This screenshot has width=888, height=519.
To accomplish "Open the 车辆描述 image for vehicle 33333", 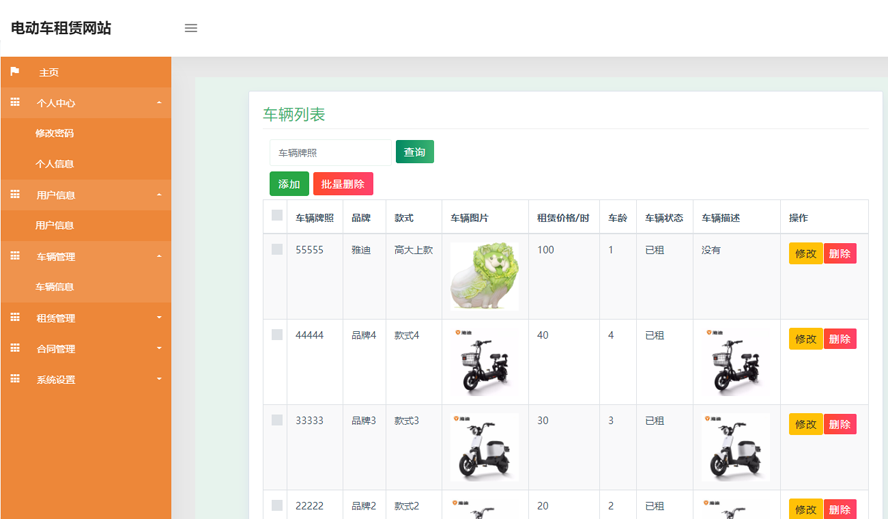I will tap(736, 447).
